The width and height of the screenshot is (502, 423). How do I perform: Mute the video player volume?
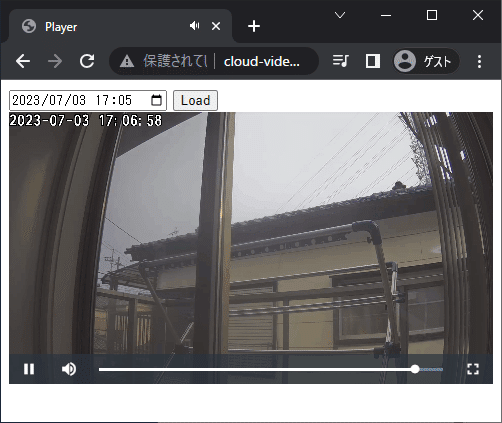pos(69,369)
